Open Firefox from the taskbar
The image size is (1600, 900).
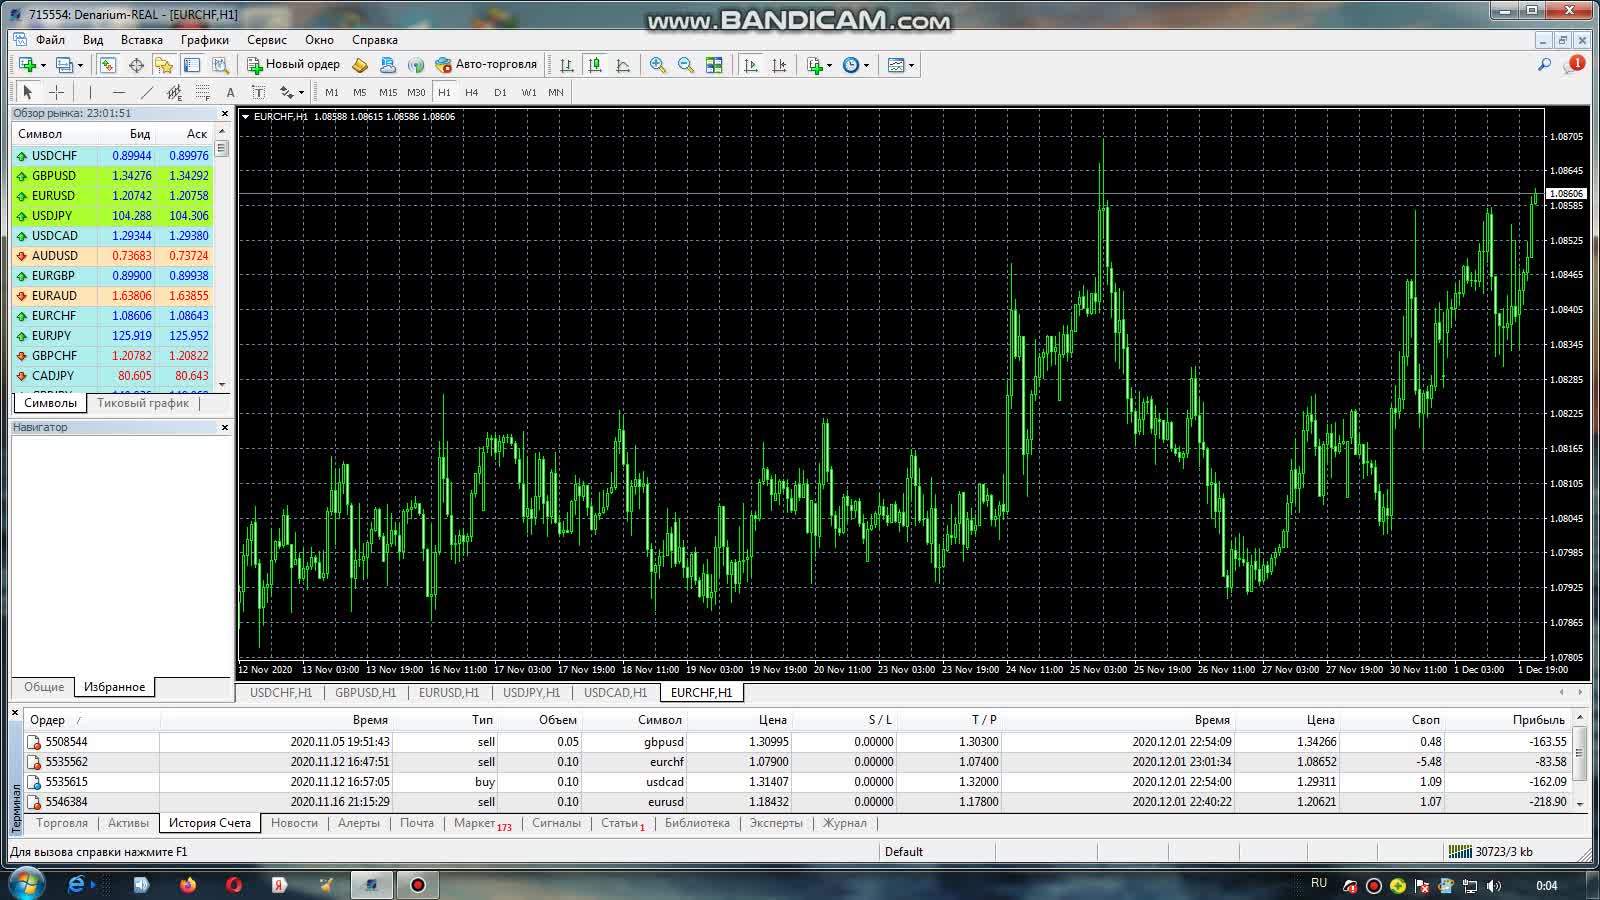tap(188, 885)
